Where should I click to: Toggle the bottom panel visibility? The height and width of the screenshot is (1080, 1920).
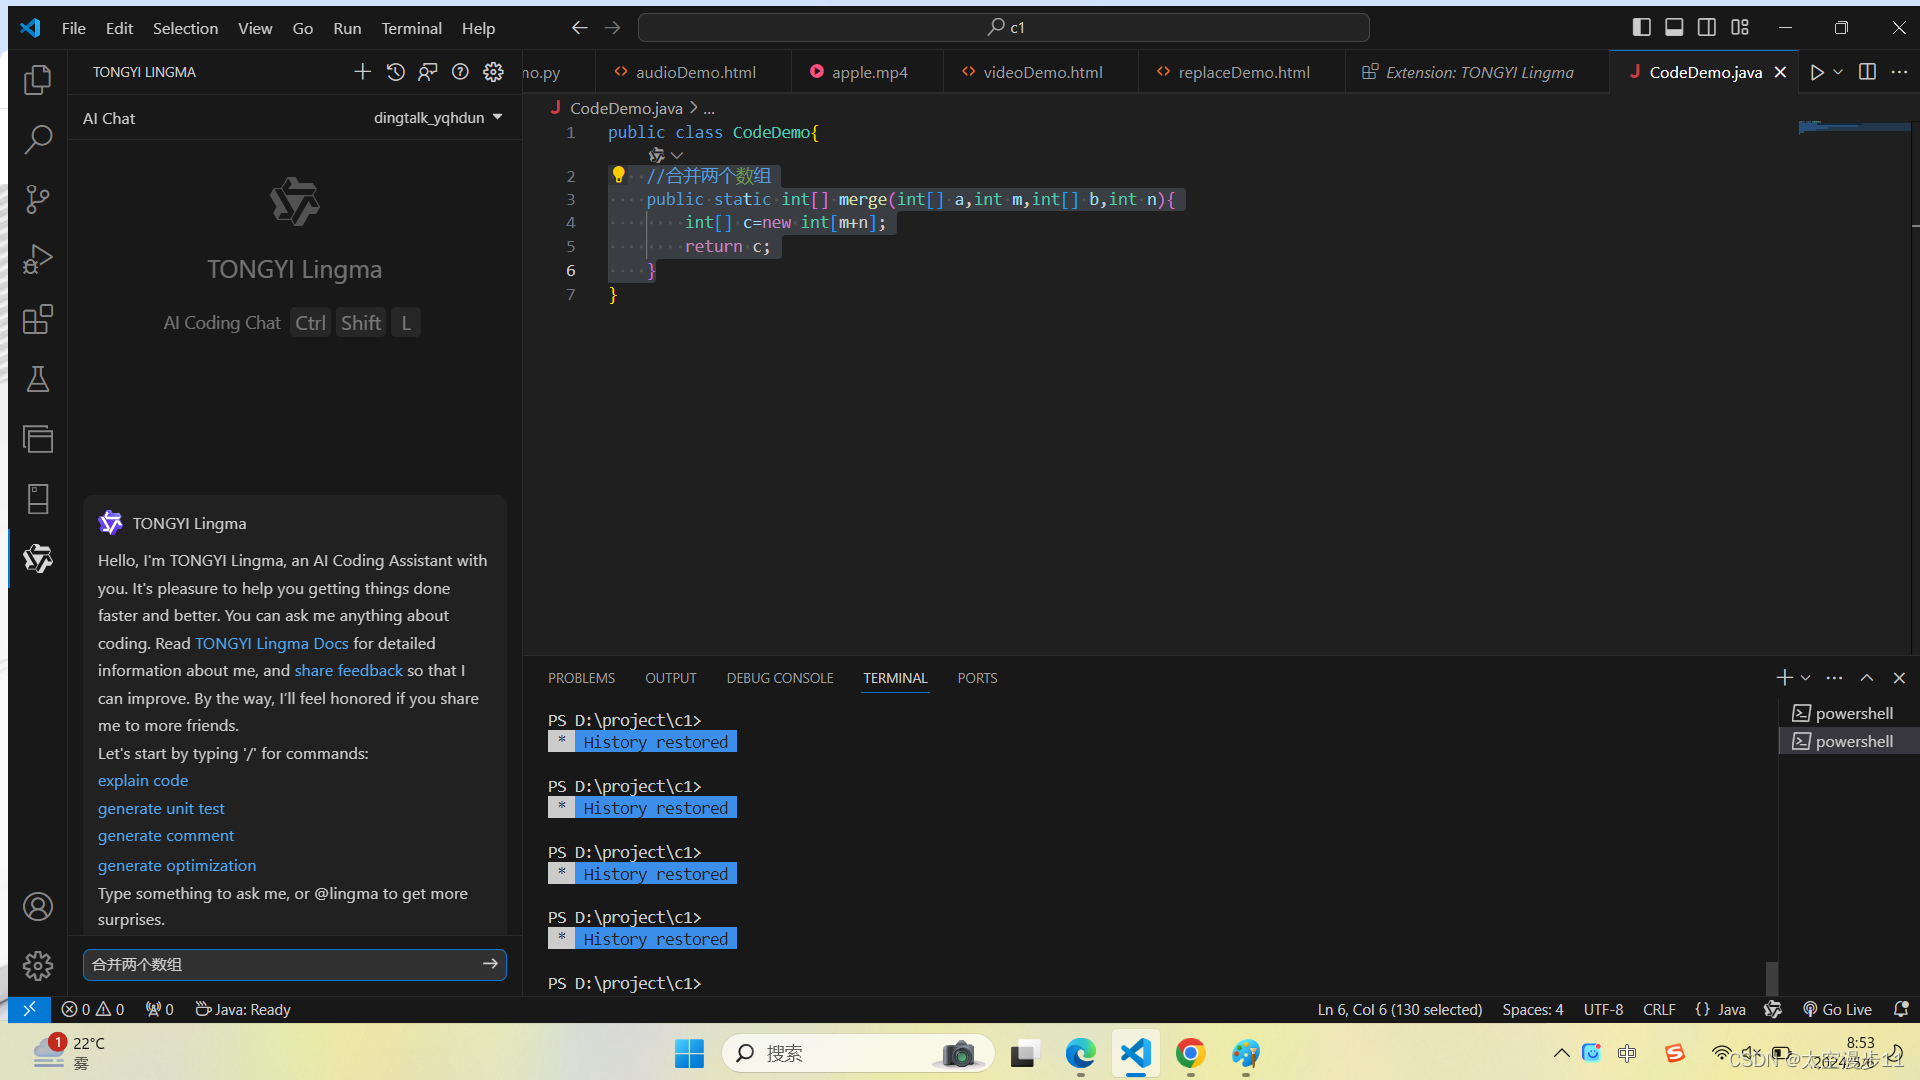pos(1674,28)
